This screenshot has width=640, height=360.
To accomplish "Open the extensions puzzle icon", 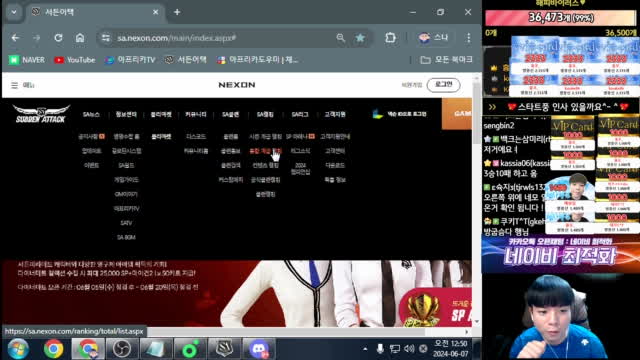I will point(390,38).
